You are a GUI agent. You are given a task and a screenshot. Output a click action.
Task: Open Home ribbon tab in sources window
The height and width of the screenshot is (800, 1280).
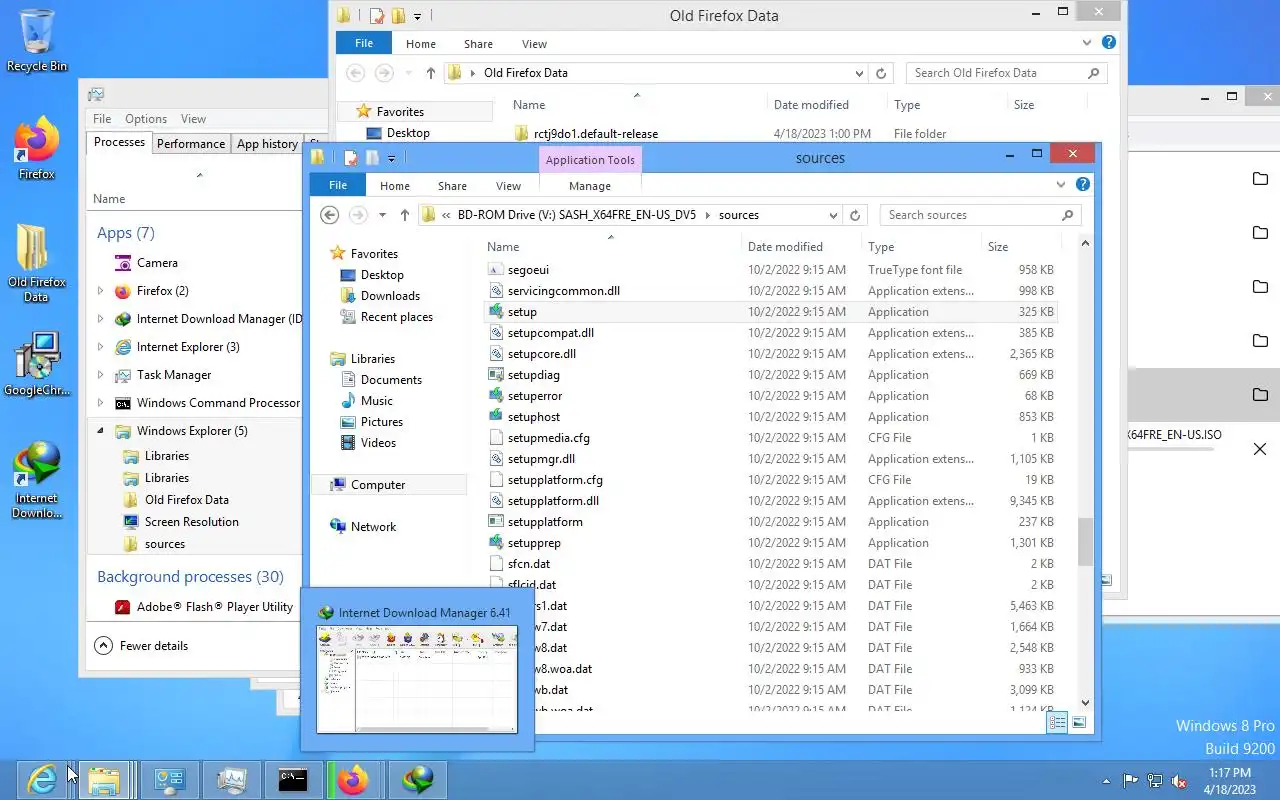click(395, 186)
